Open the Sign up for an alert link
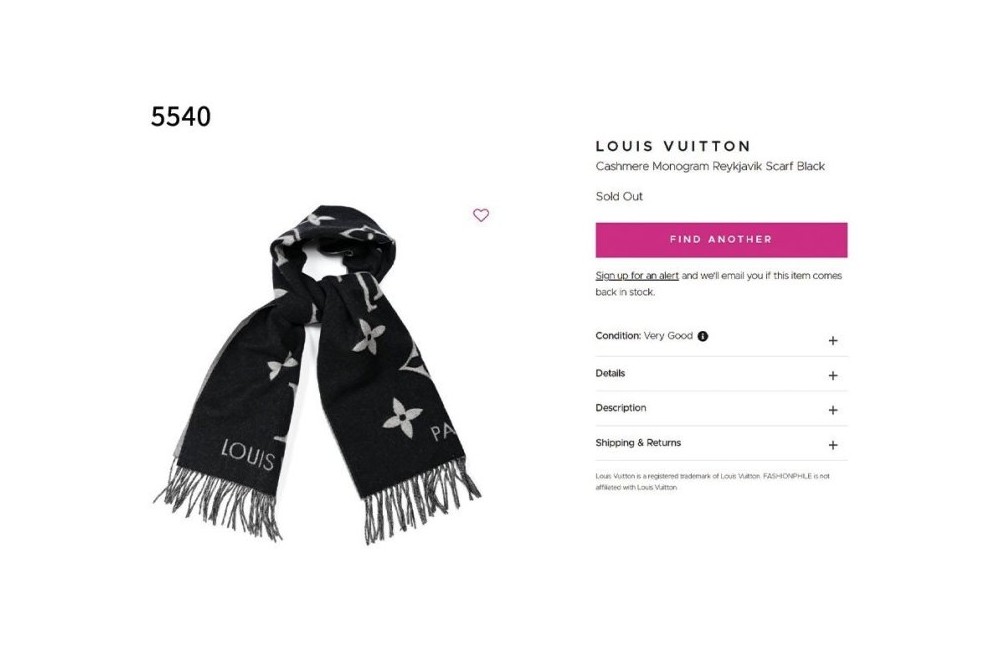The width and height of the screenshot is (1000, 661). click(x=636, y=276)
